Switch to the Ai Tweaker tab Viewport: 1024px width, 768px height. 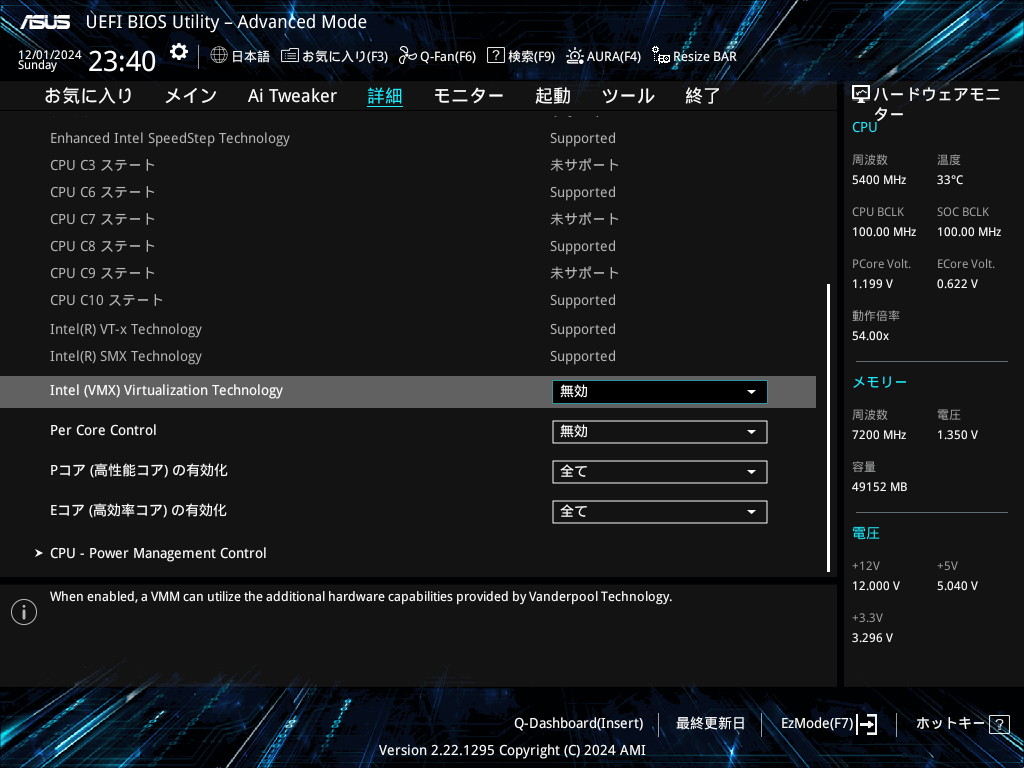292,95
